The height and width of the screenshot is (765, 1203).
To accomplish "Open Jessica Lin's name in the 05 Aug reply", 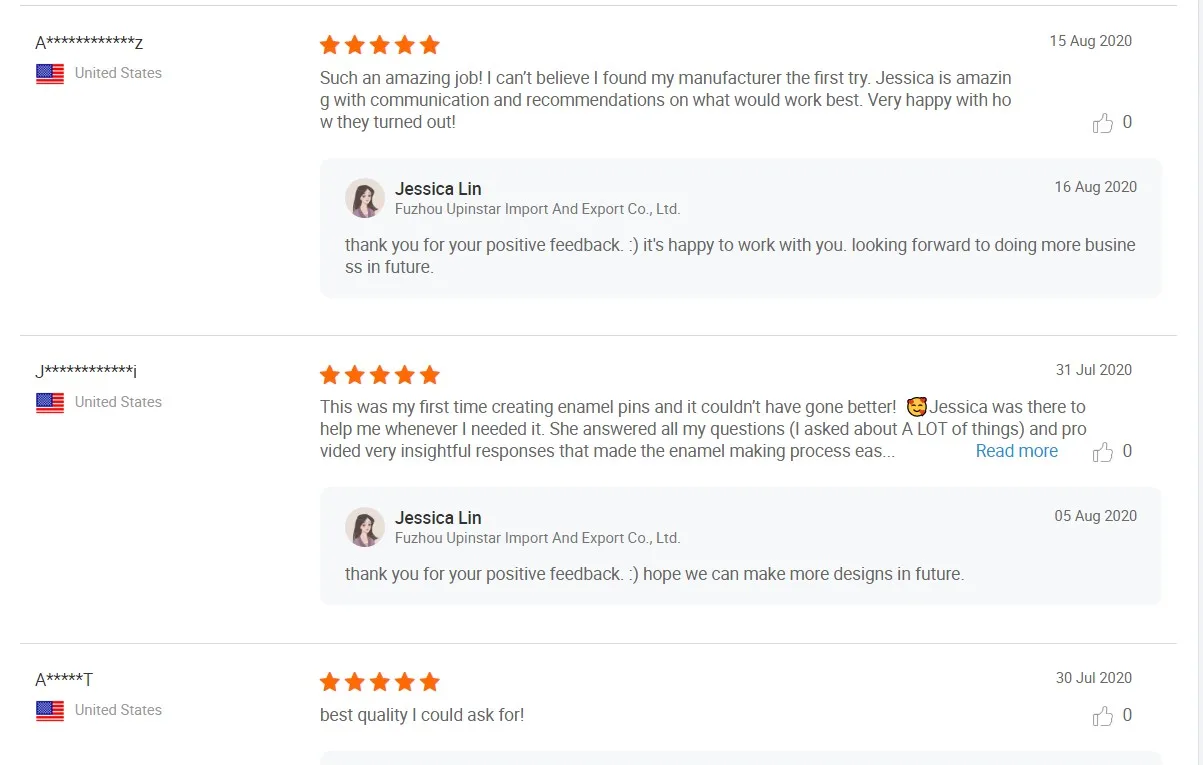I will [438, 518].
